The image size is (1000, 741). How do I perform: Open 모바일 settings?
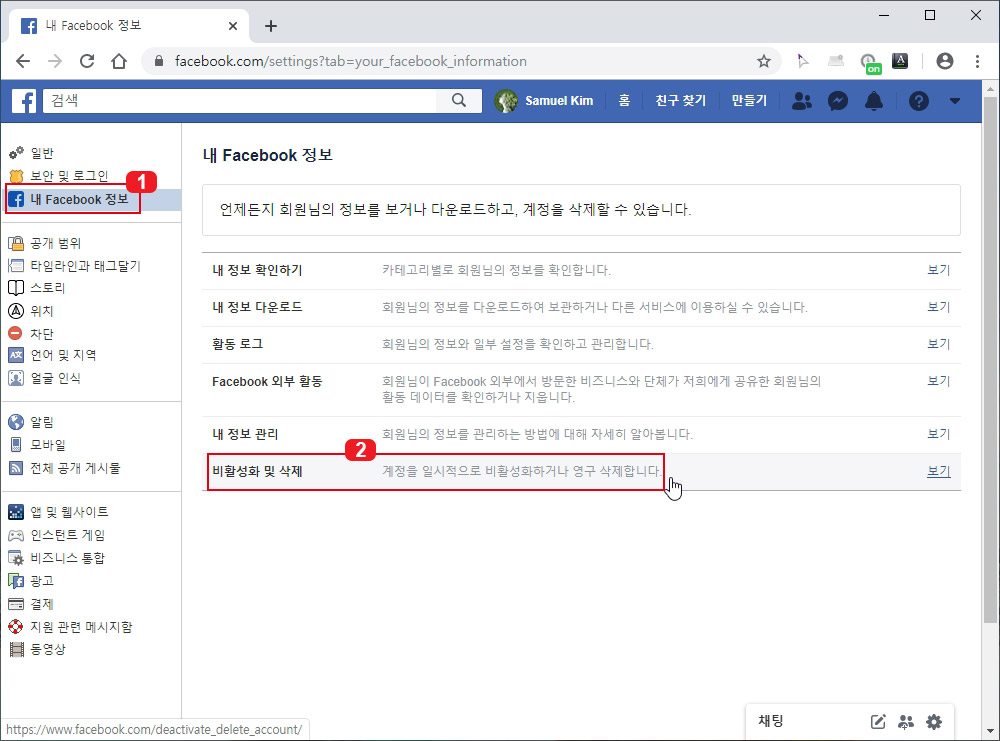click(x=48, y=444)
